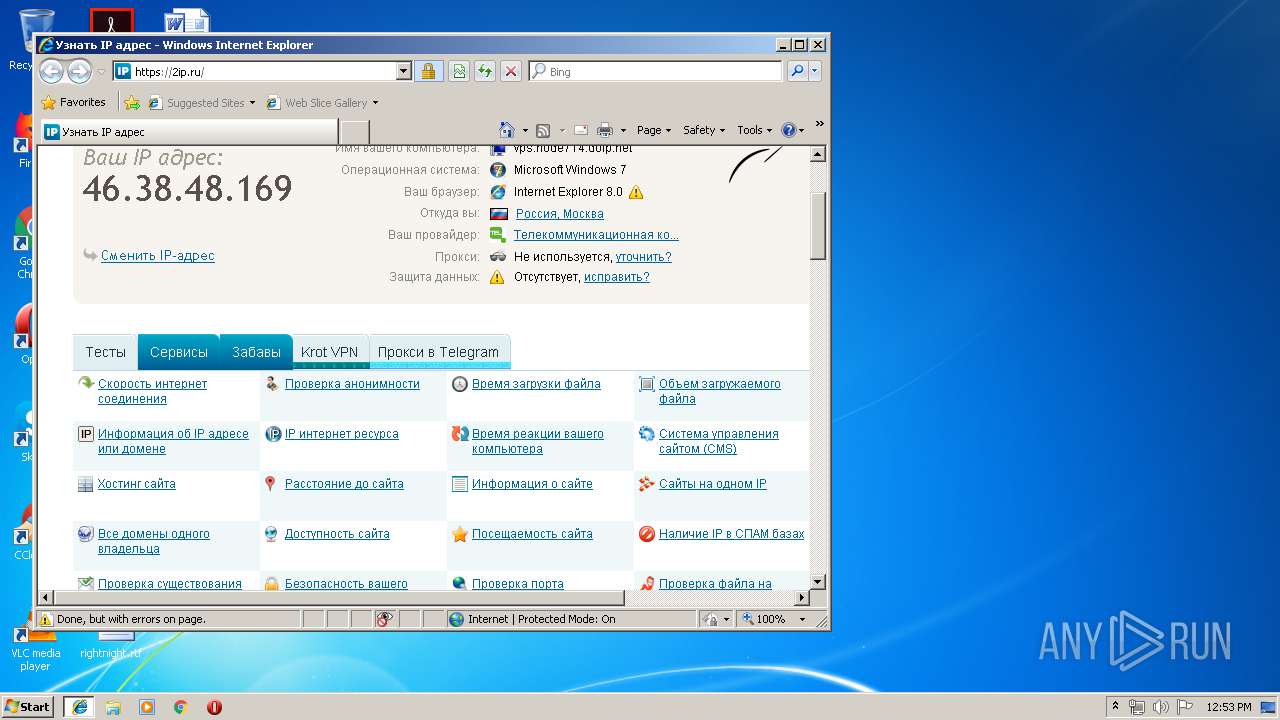Image resolution: width=1280 pixels, height=720 pixels.
Task: Switch to the Сервисы tab
Action: click(x=179, y=352)
